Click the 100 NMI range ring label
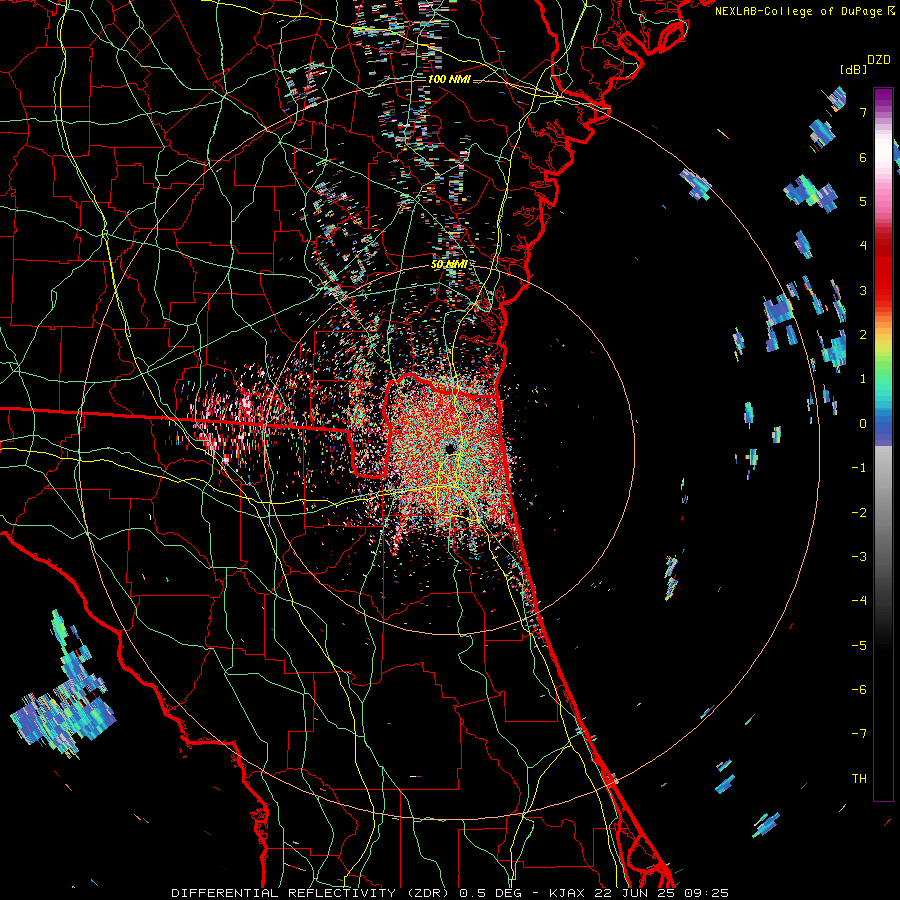 pos(449,79)
